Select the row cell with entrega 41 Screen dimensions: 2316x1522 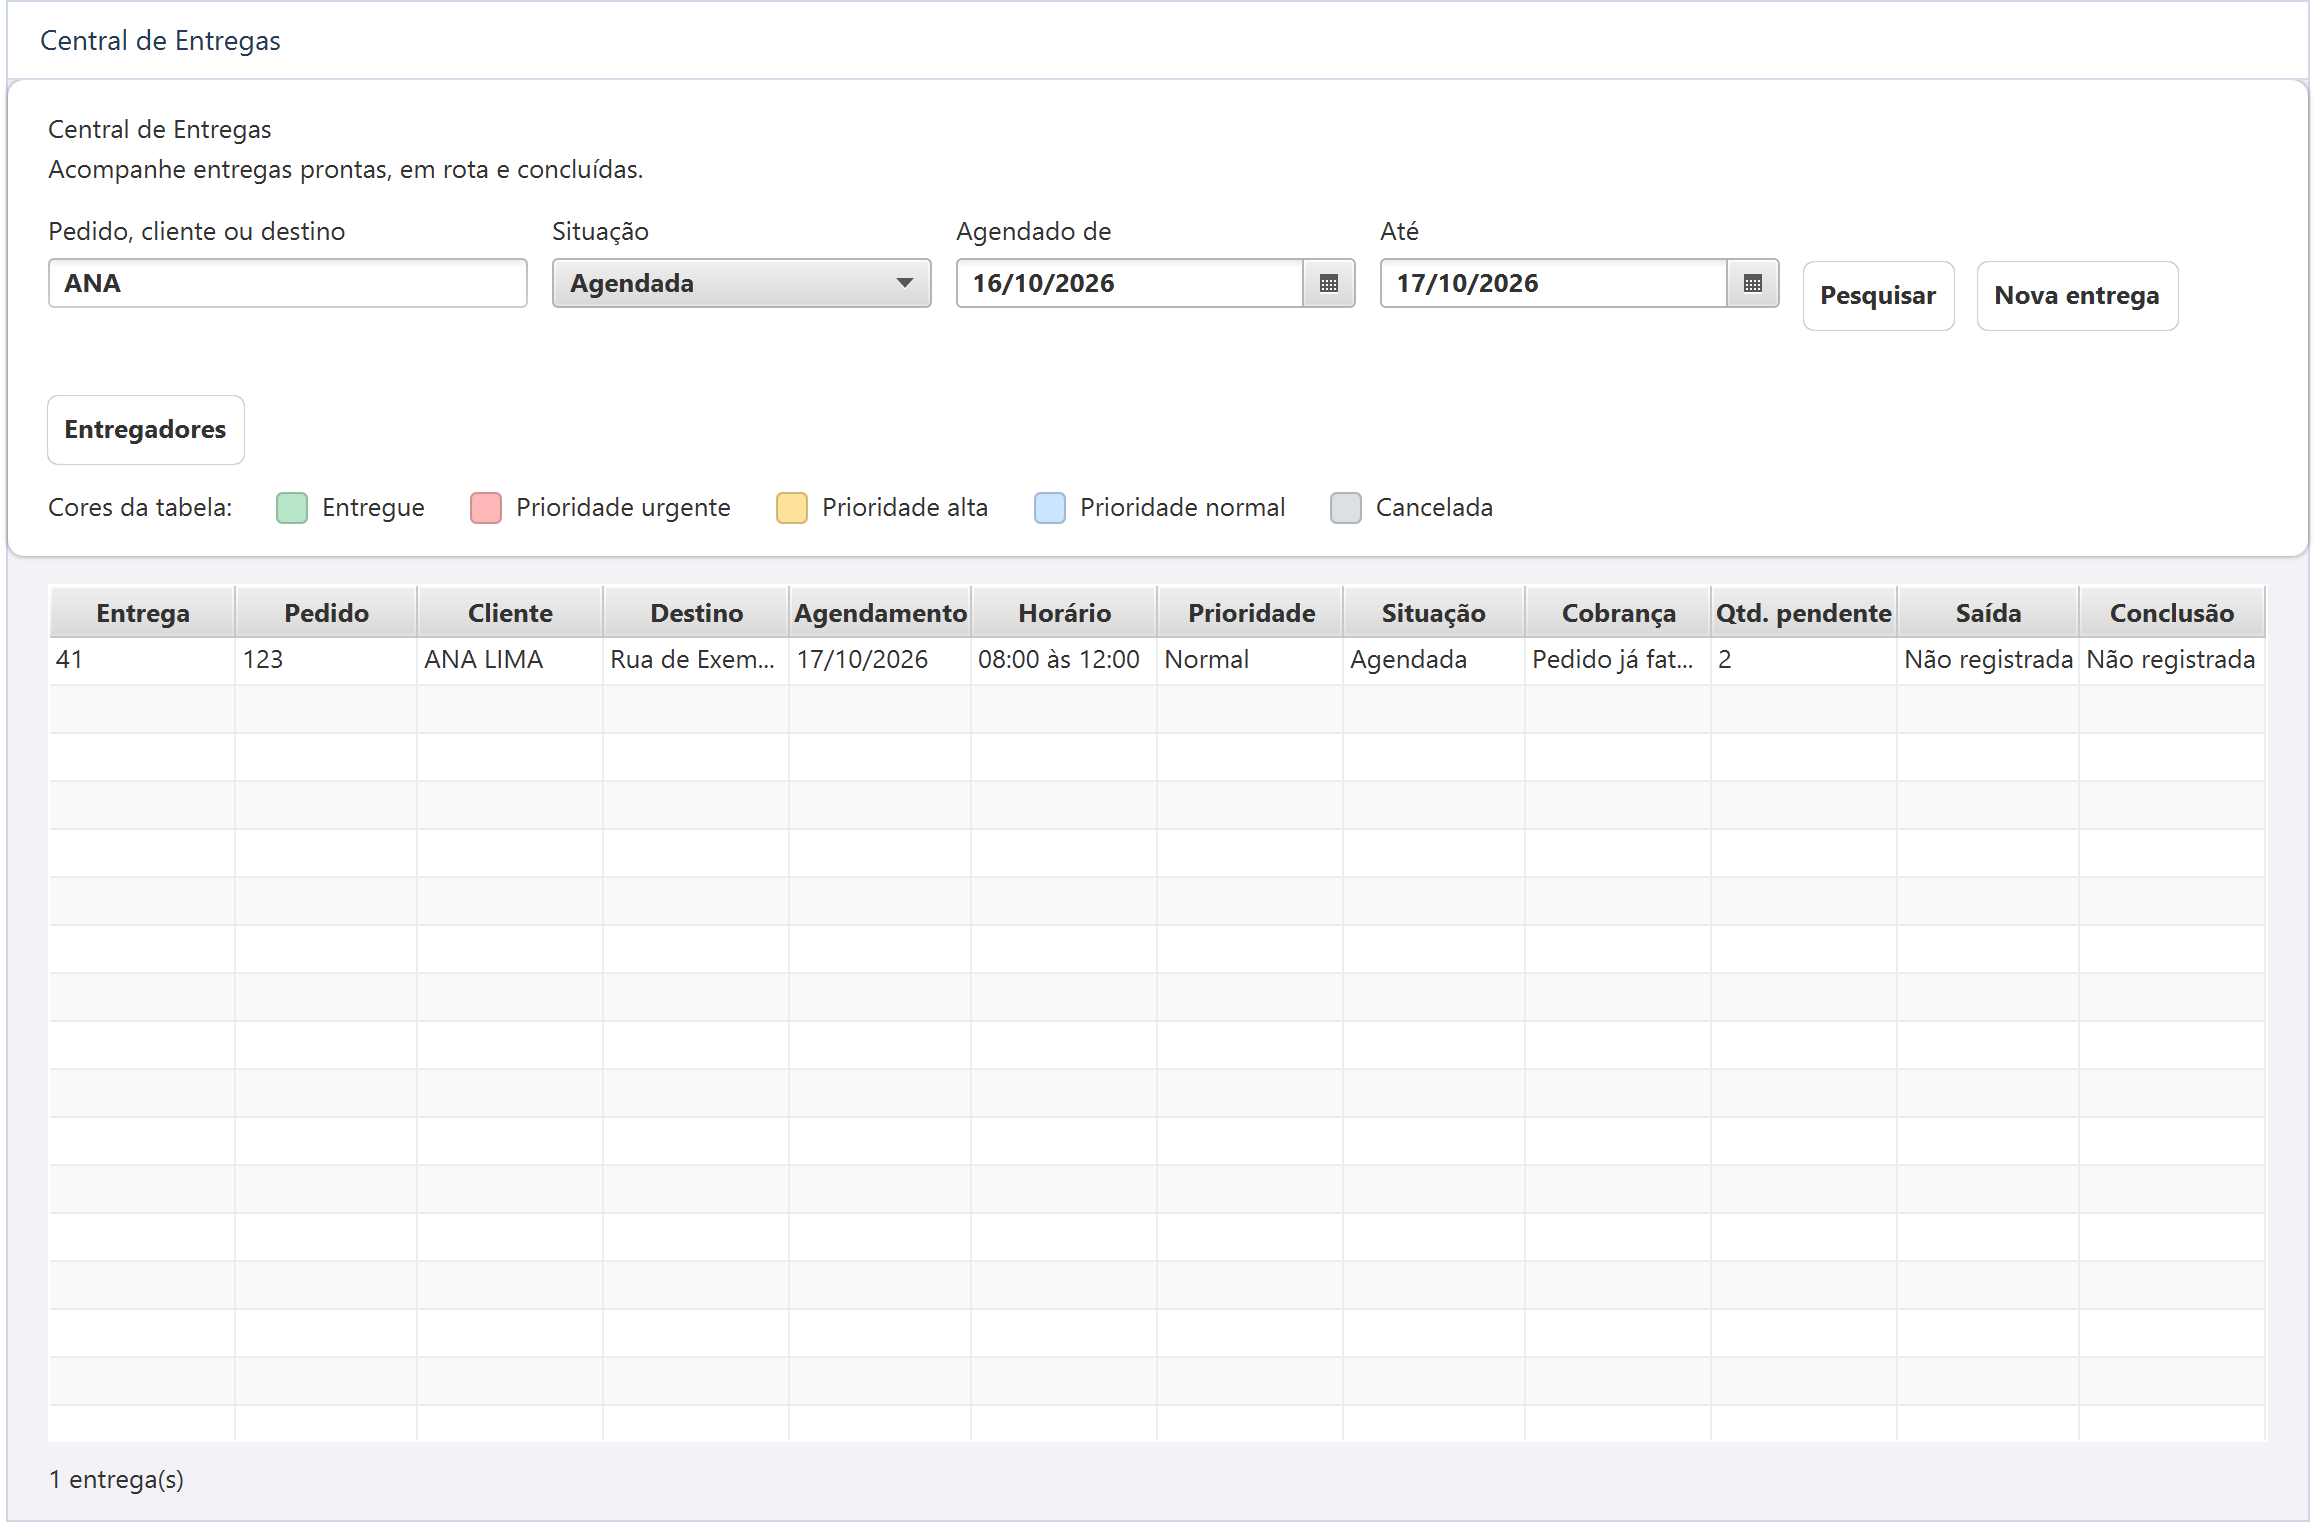click(x=143, y=660)
